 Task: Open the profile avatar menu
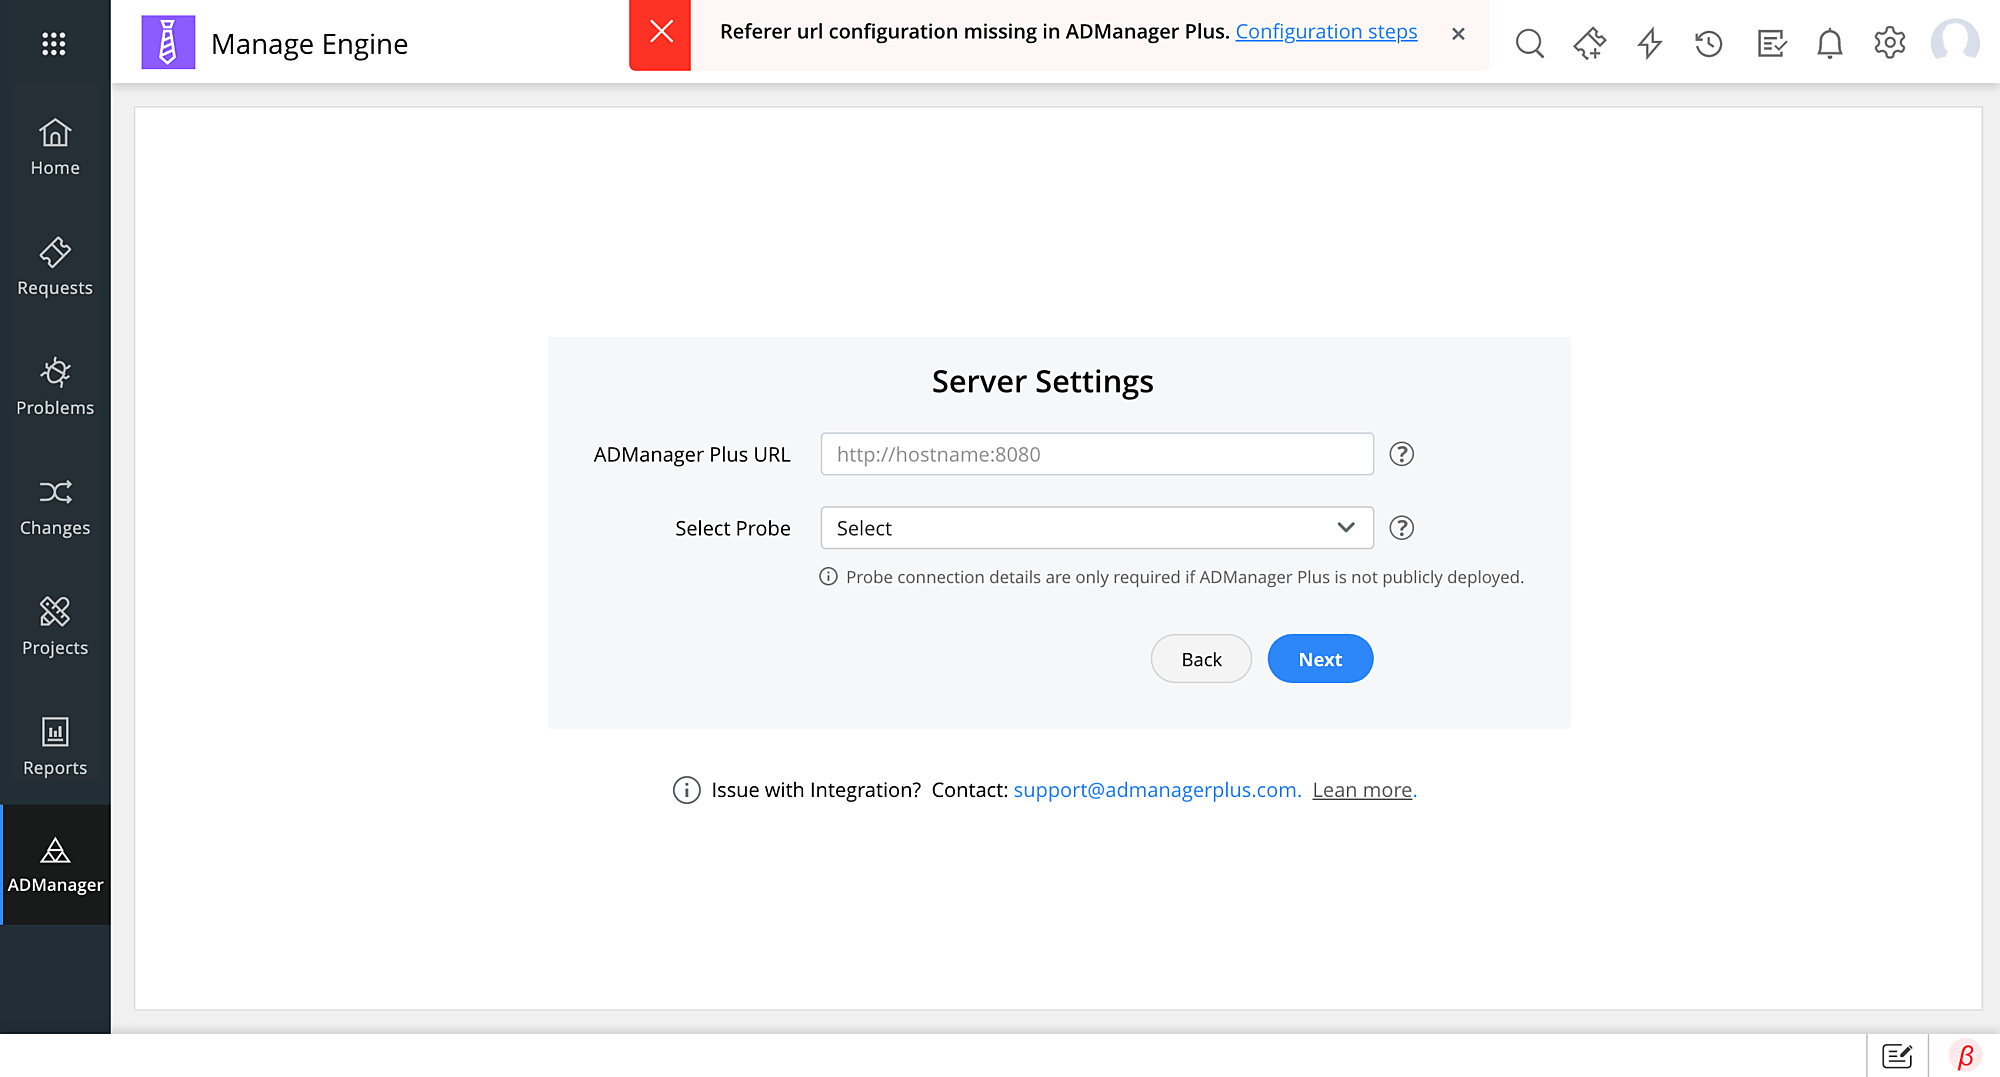point(1955,43)
